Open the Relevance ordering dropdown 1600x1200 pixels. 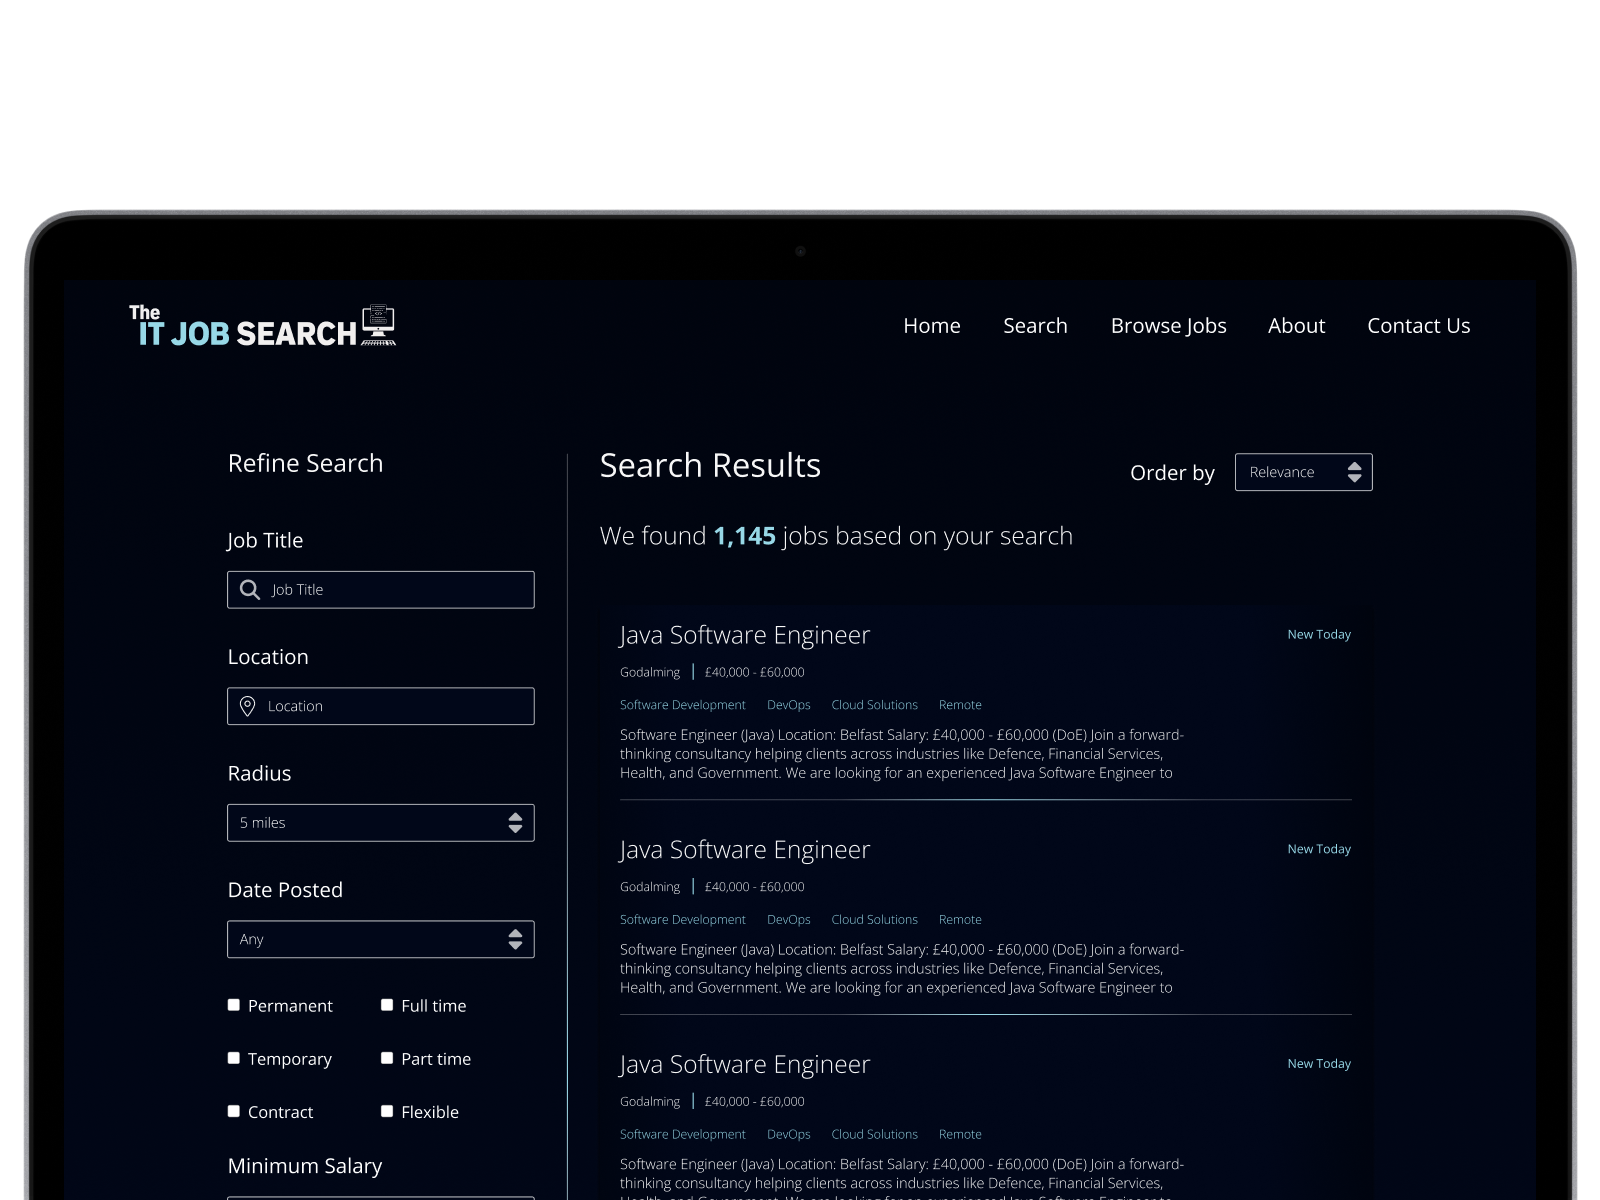pos(1295,471)
